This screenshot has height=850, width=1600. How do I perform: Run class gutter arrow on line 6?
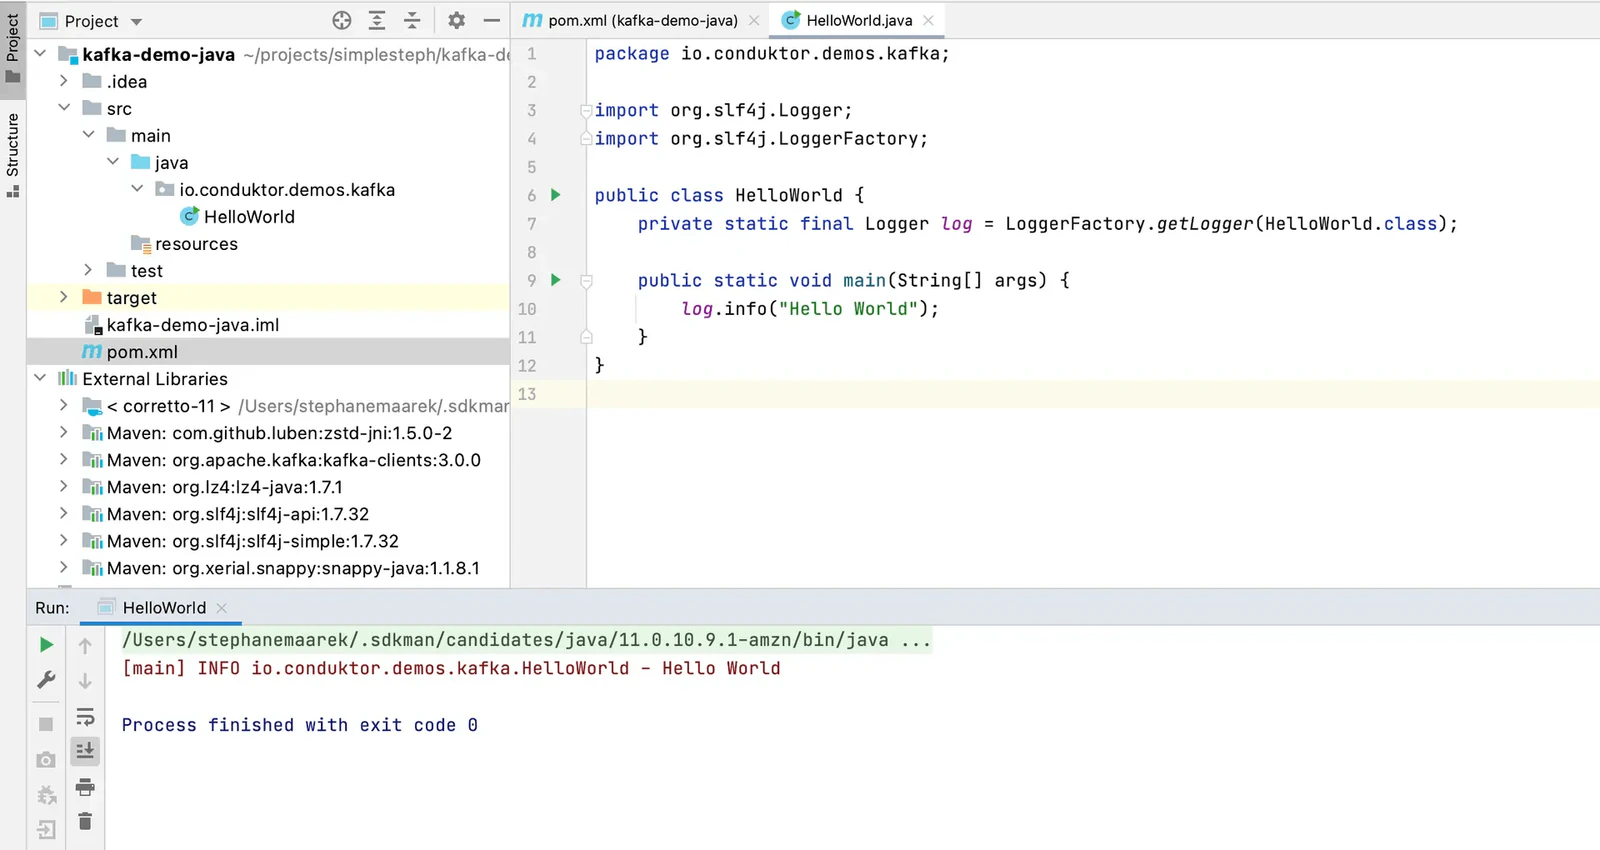pyautogui.click(x=556, y=195)
